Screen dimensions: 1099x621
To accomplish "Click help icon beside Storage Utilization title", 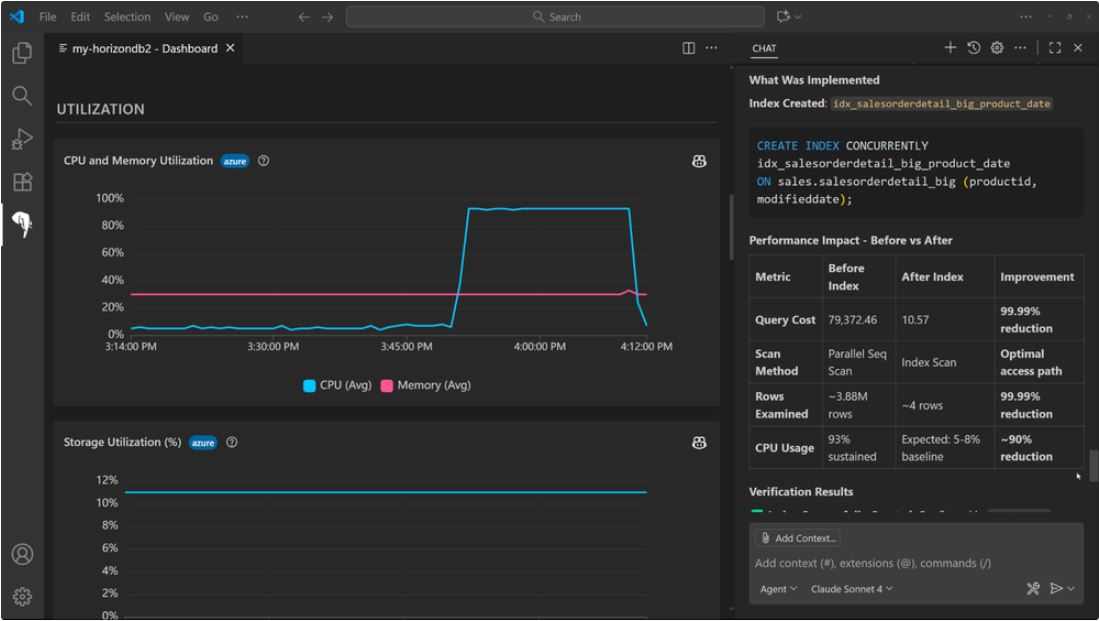I will (x=232, y=443).
